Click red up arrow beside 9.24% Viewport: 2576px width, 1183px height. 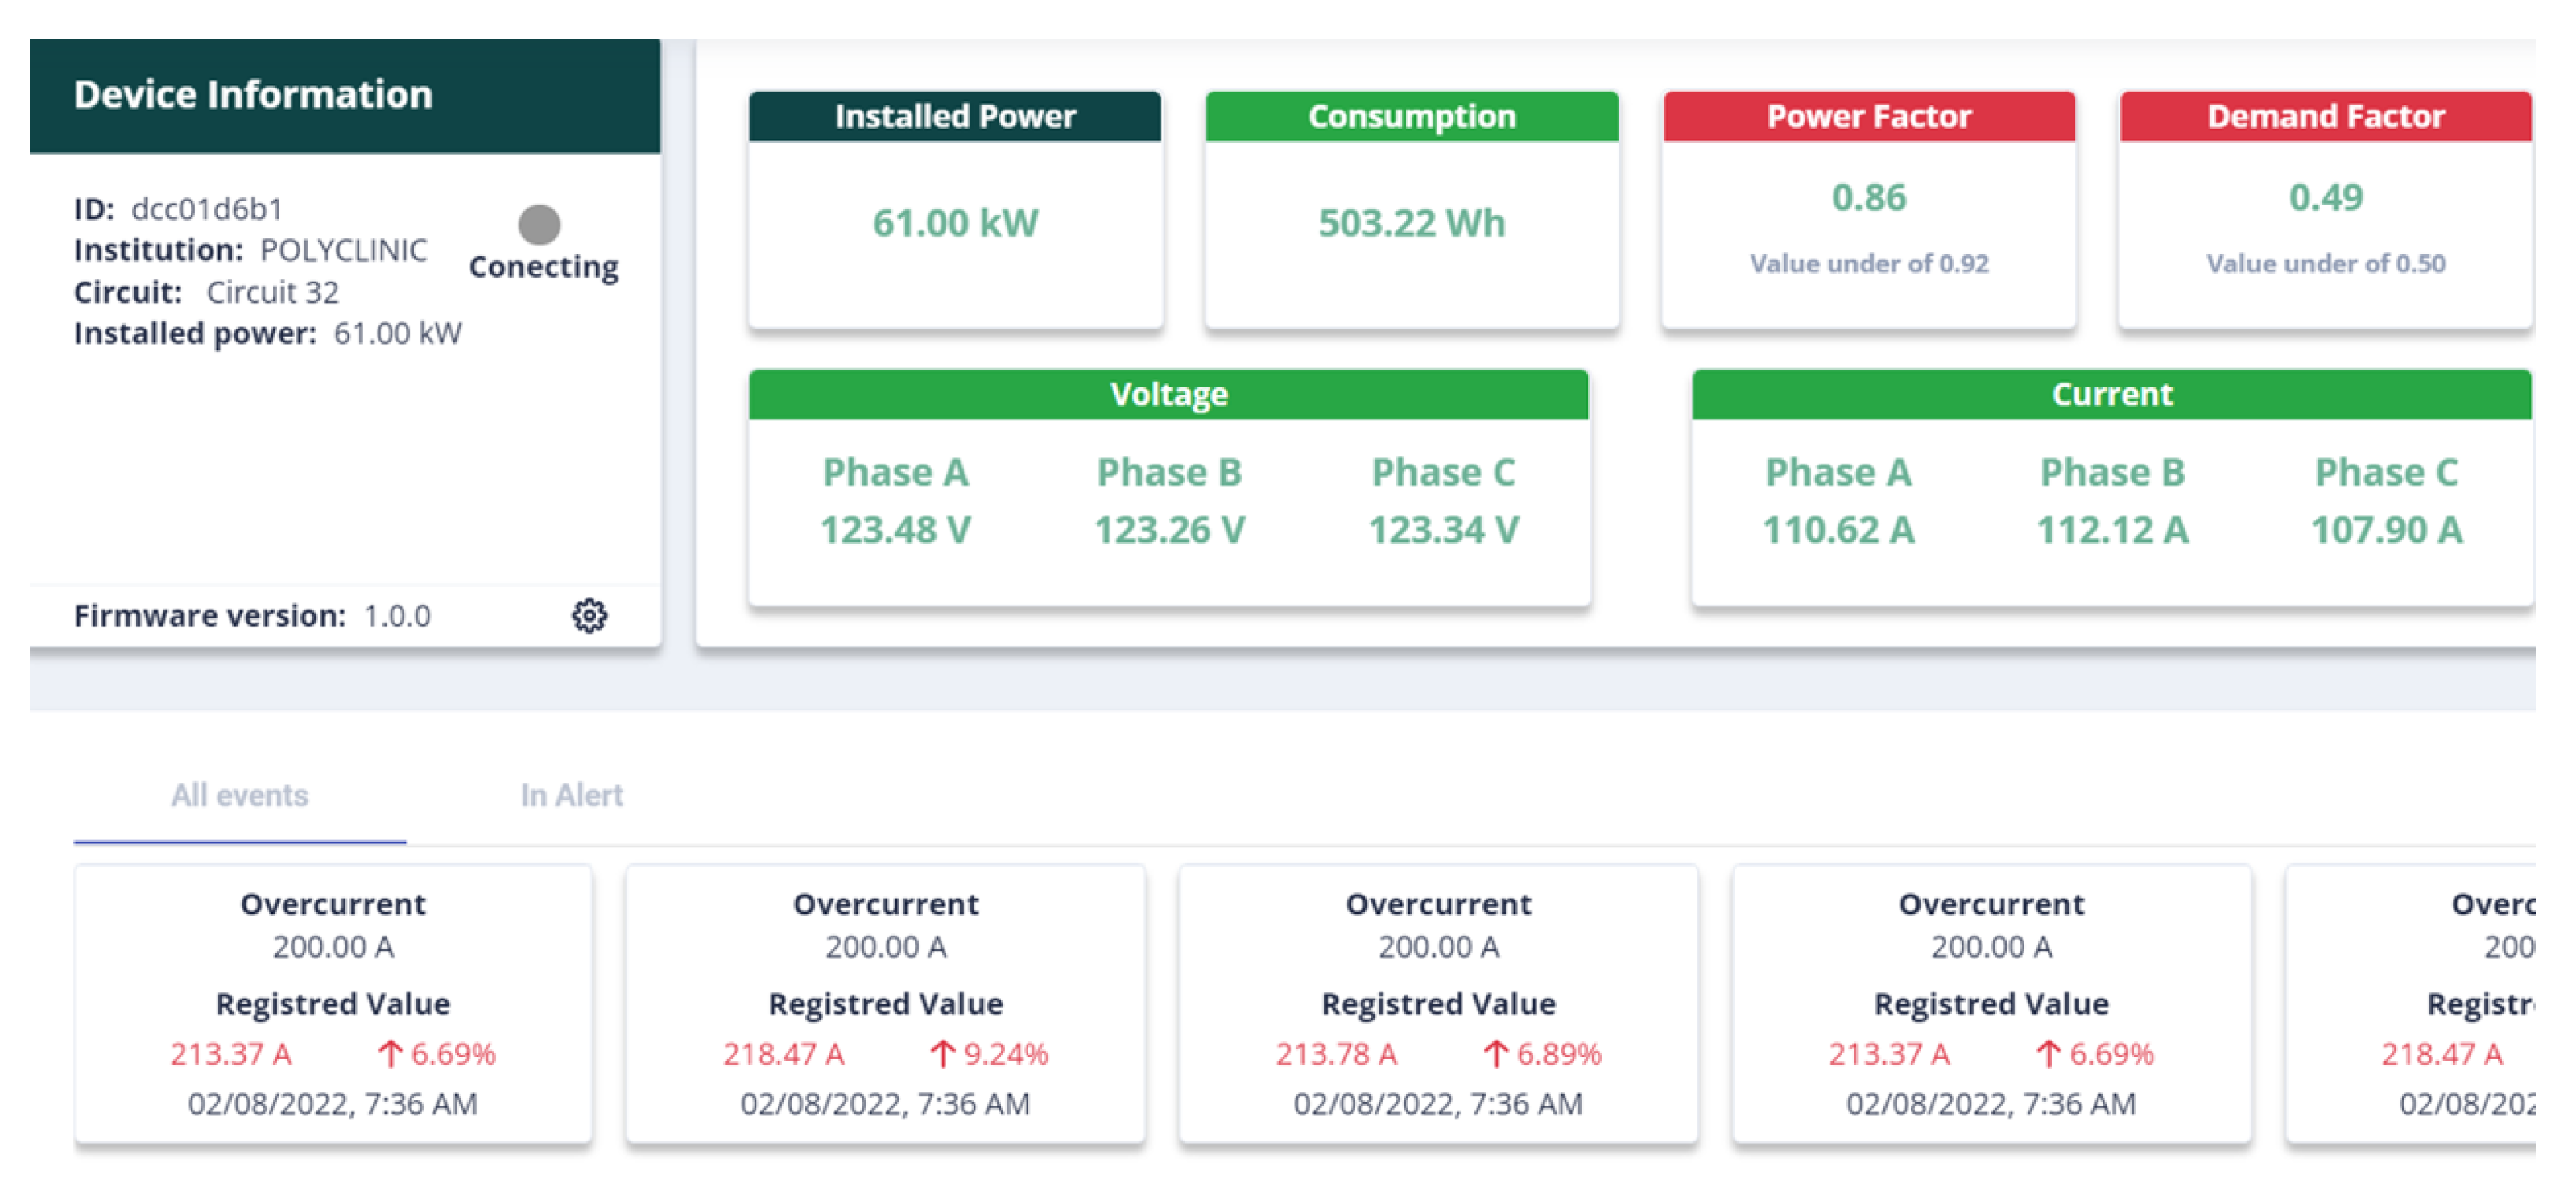click(x=941, y=1053)
